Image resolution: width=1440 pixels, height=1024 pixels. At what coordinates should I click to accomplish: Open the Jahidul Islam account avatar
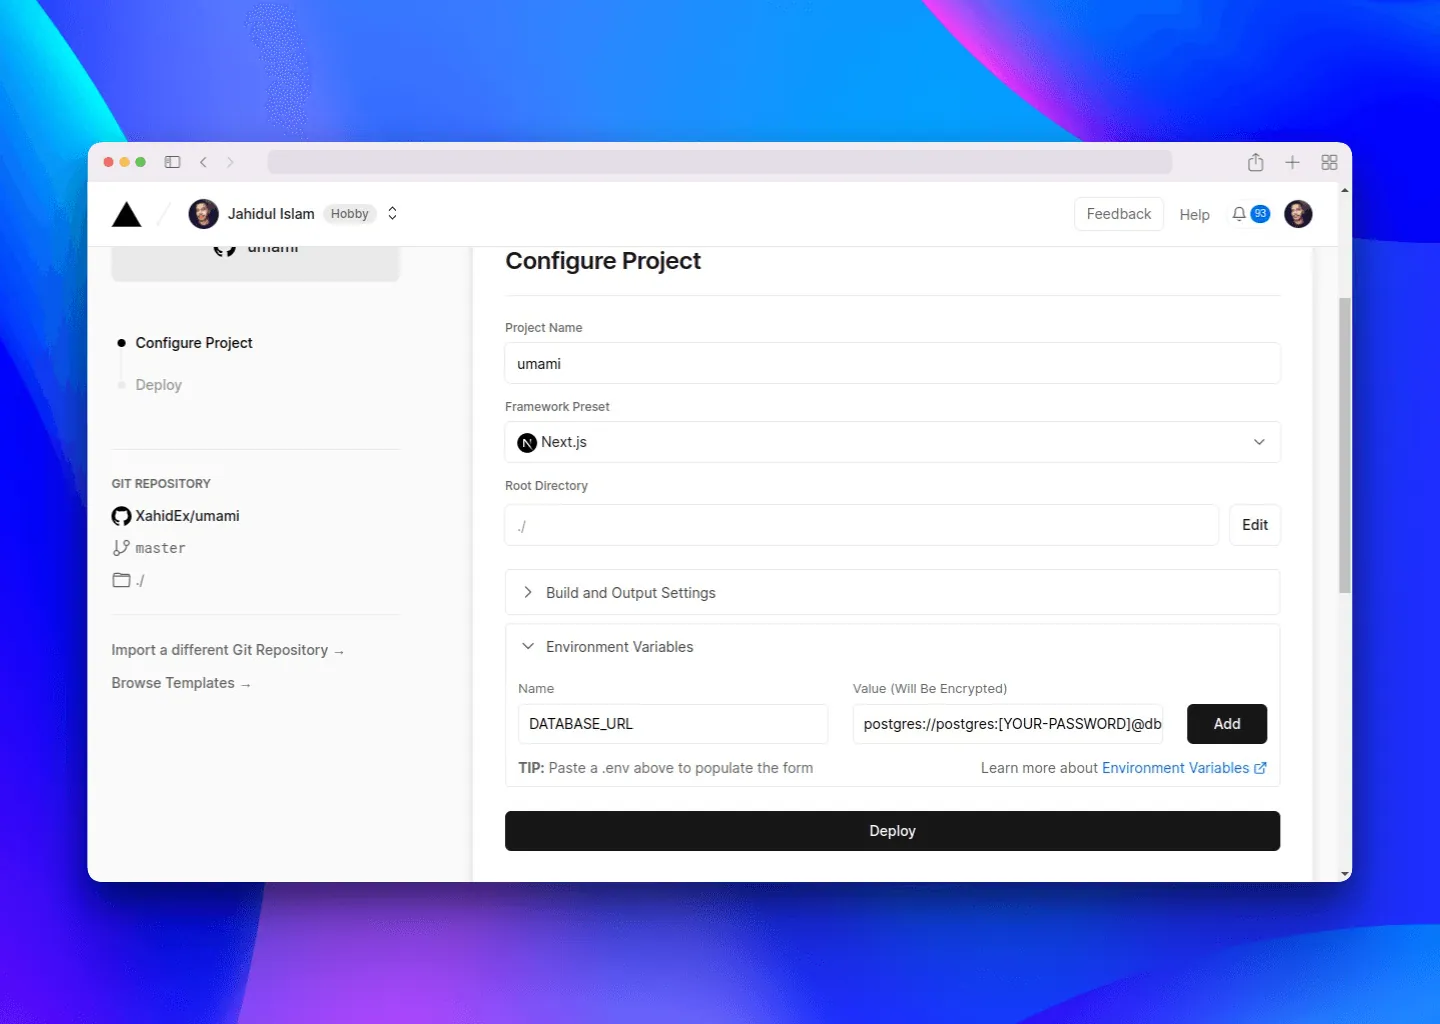click(x=204, y=214)
